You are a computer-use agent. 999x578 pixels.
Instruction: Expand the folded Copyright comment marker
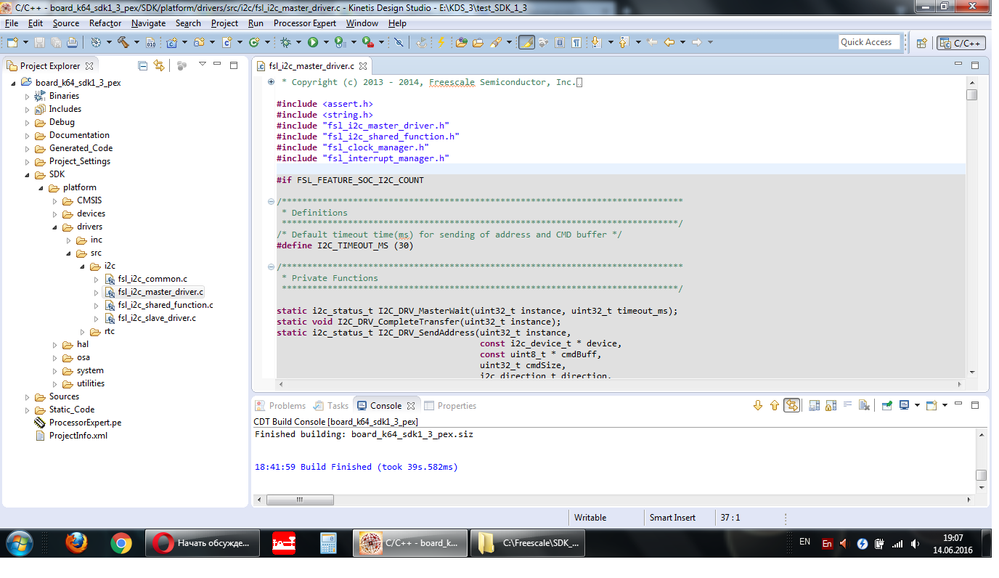click(271, 82)
